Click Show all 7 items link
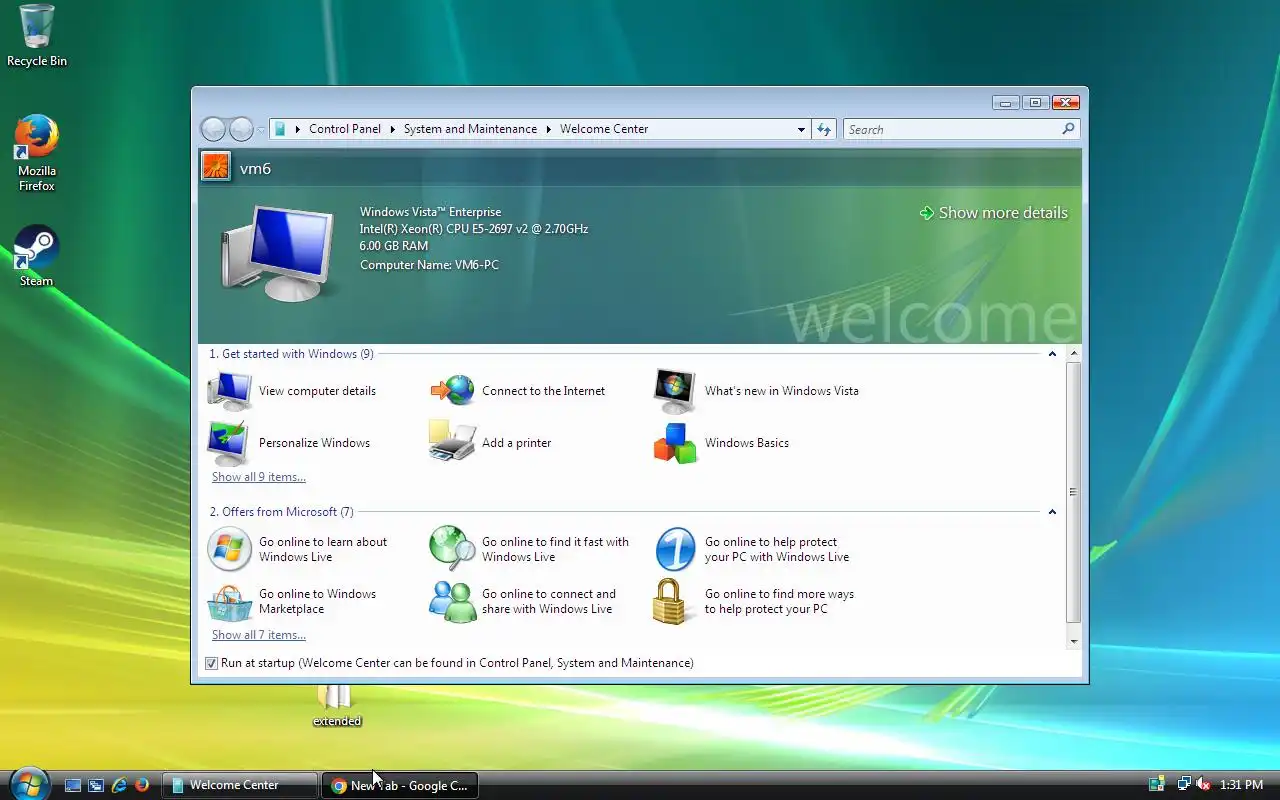 pyautogui.click(x=259, y=635)
